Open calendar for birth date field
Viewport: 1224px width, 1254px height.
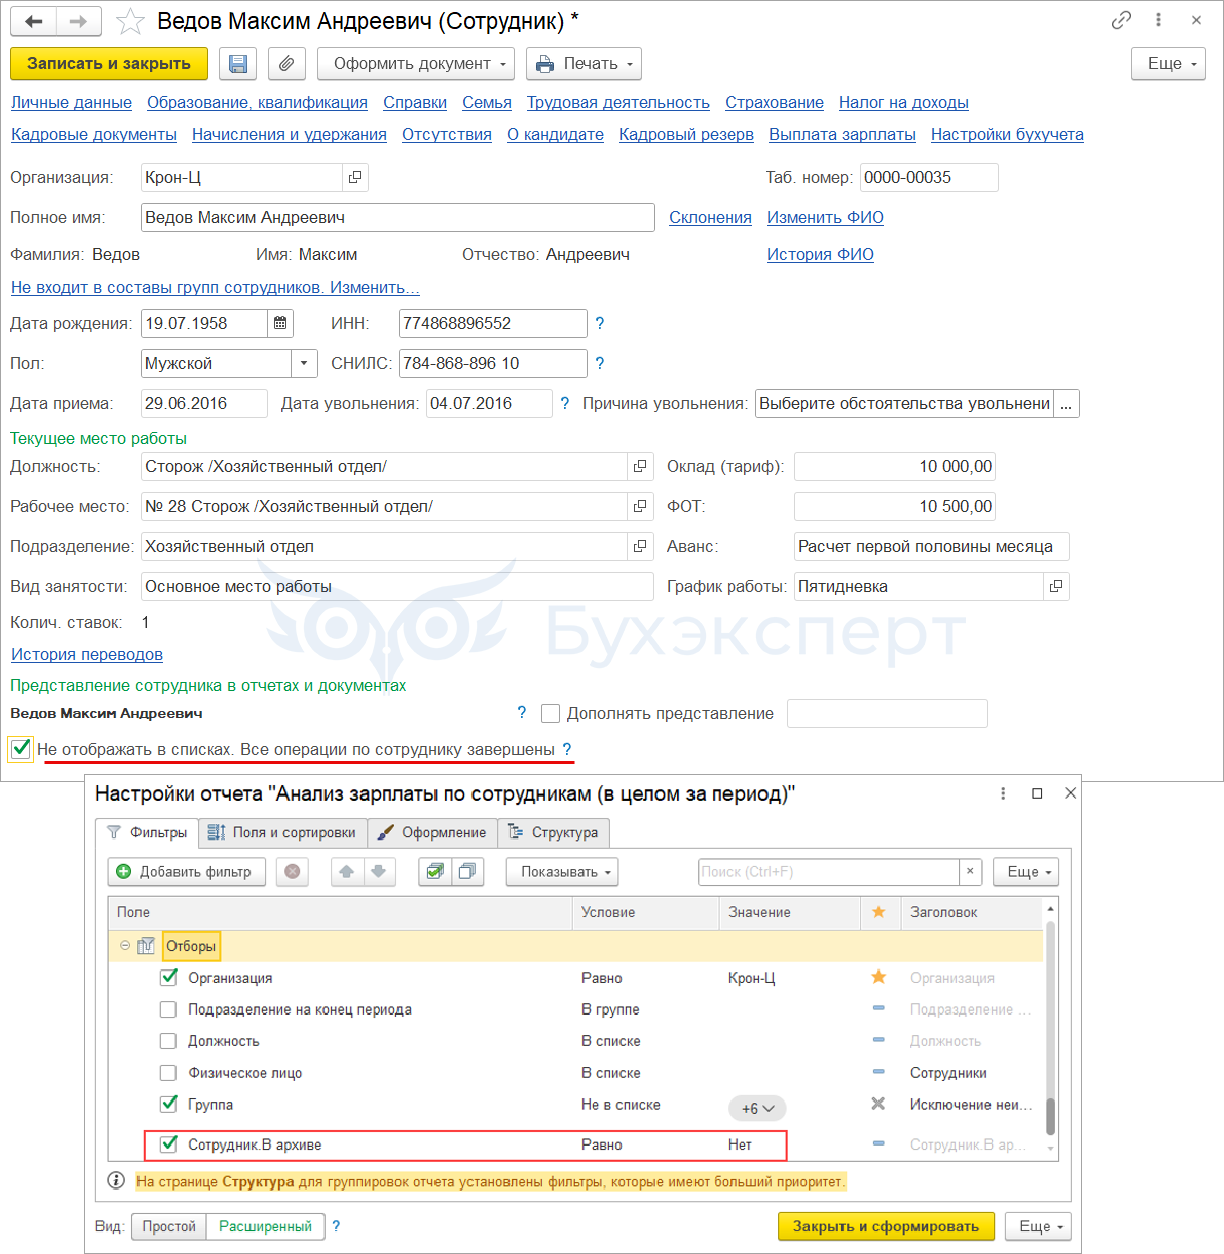280,323
